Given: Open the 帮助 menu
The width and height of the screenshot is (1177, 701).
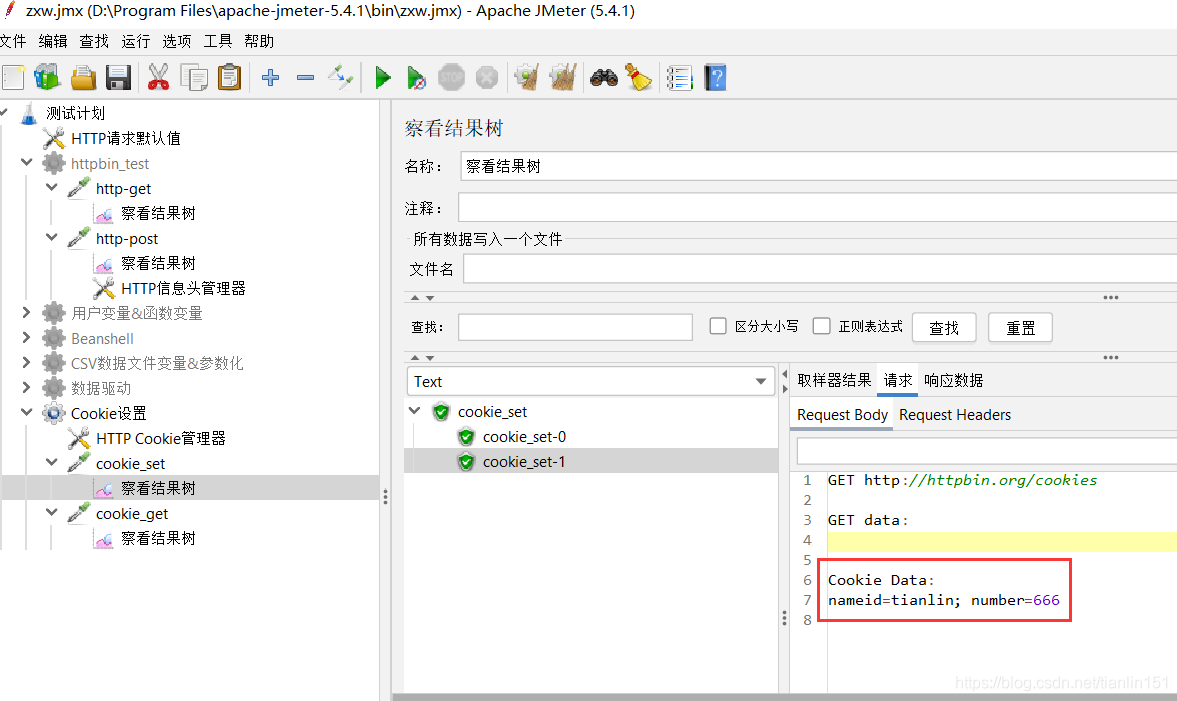Looking at the screenshot, I should point(259,41).
